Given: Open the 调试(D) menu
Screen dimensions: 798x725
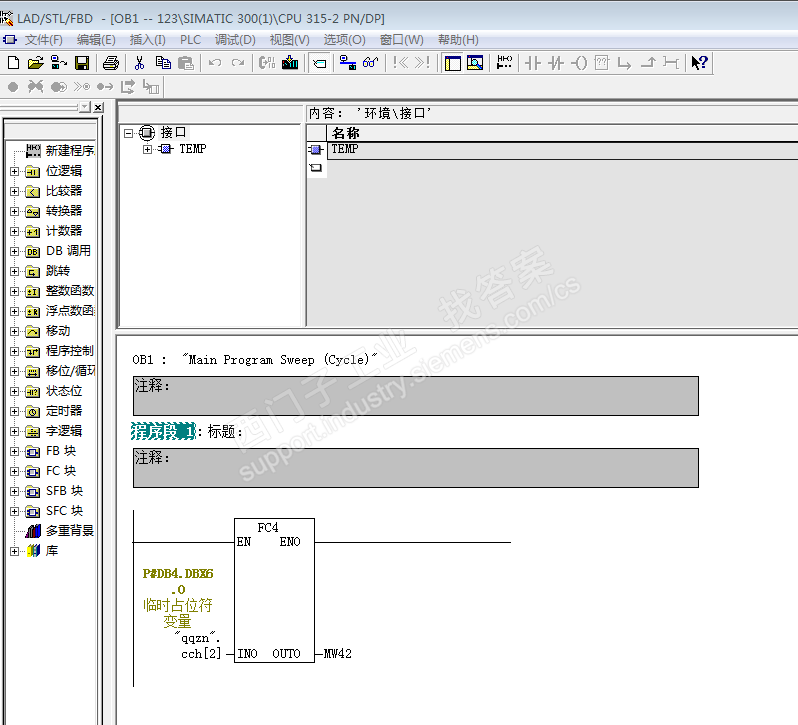Looking at the screenshot, I should pos(235,40).
